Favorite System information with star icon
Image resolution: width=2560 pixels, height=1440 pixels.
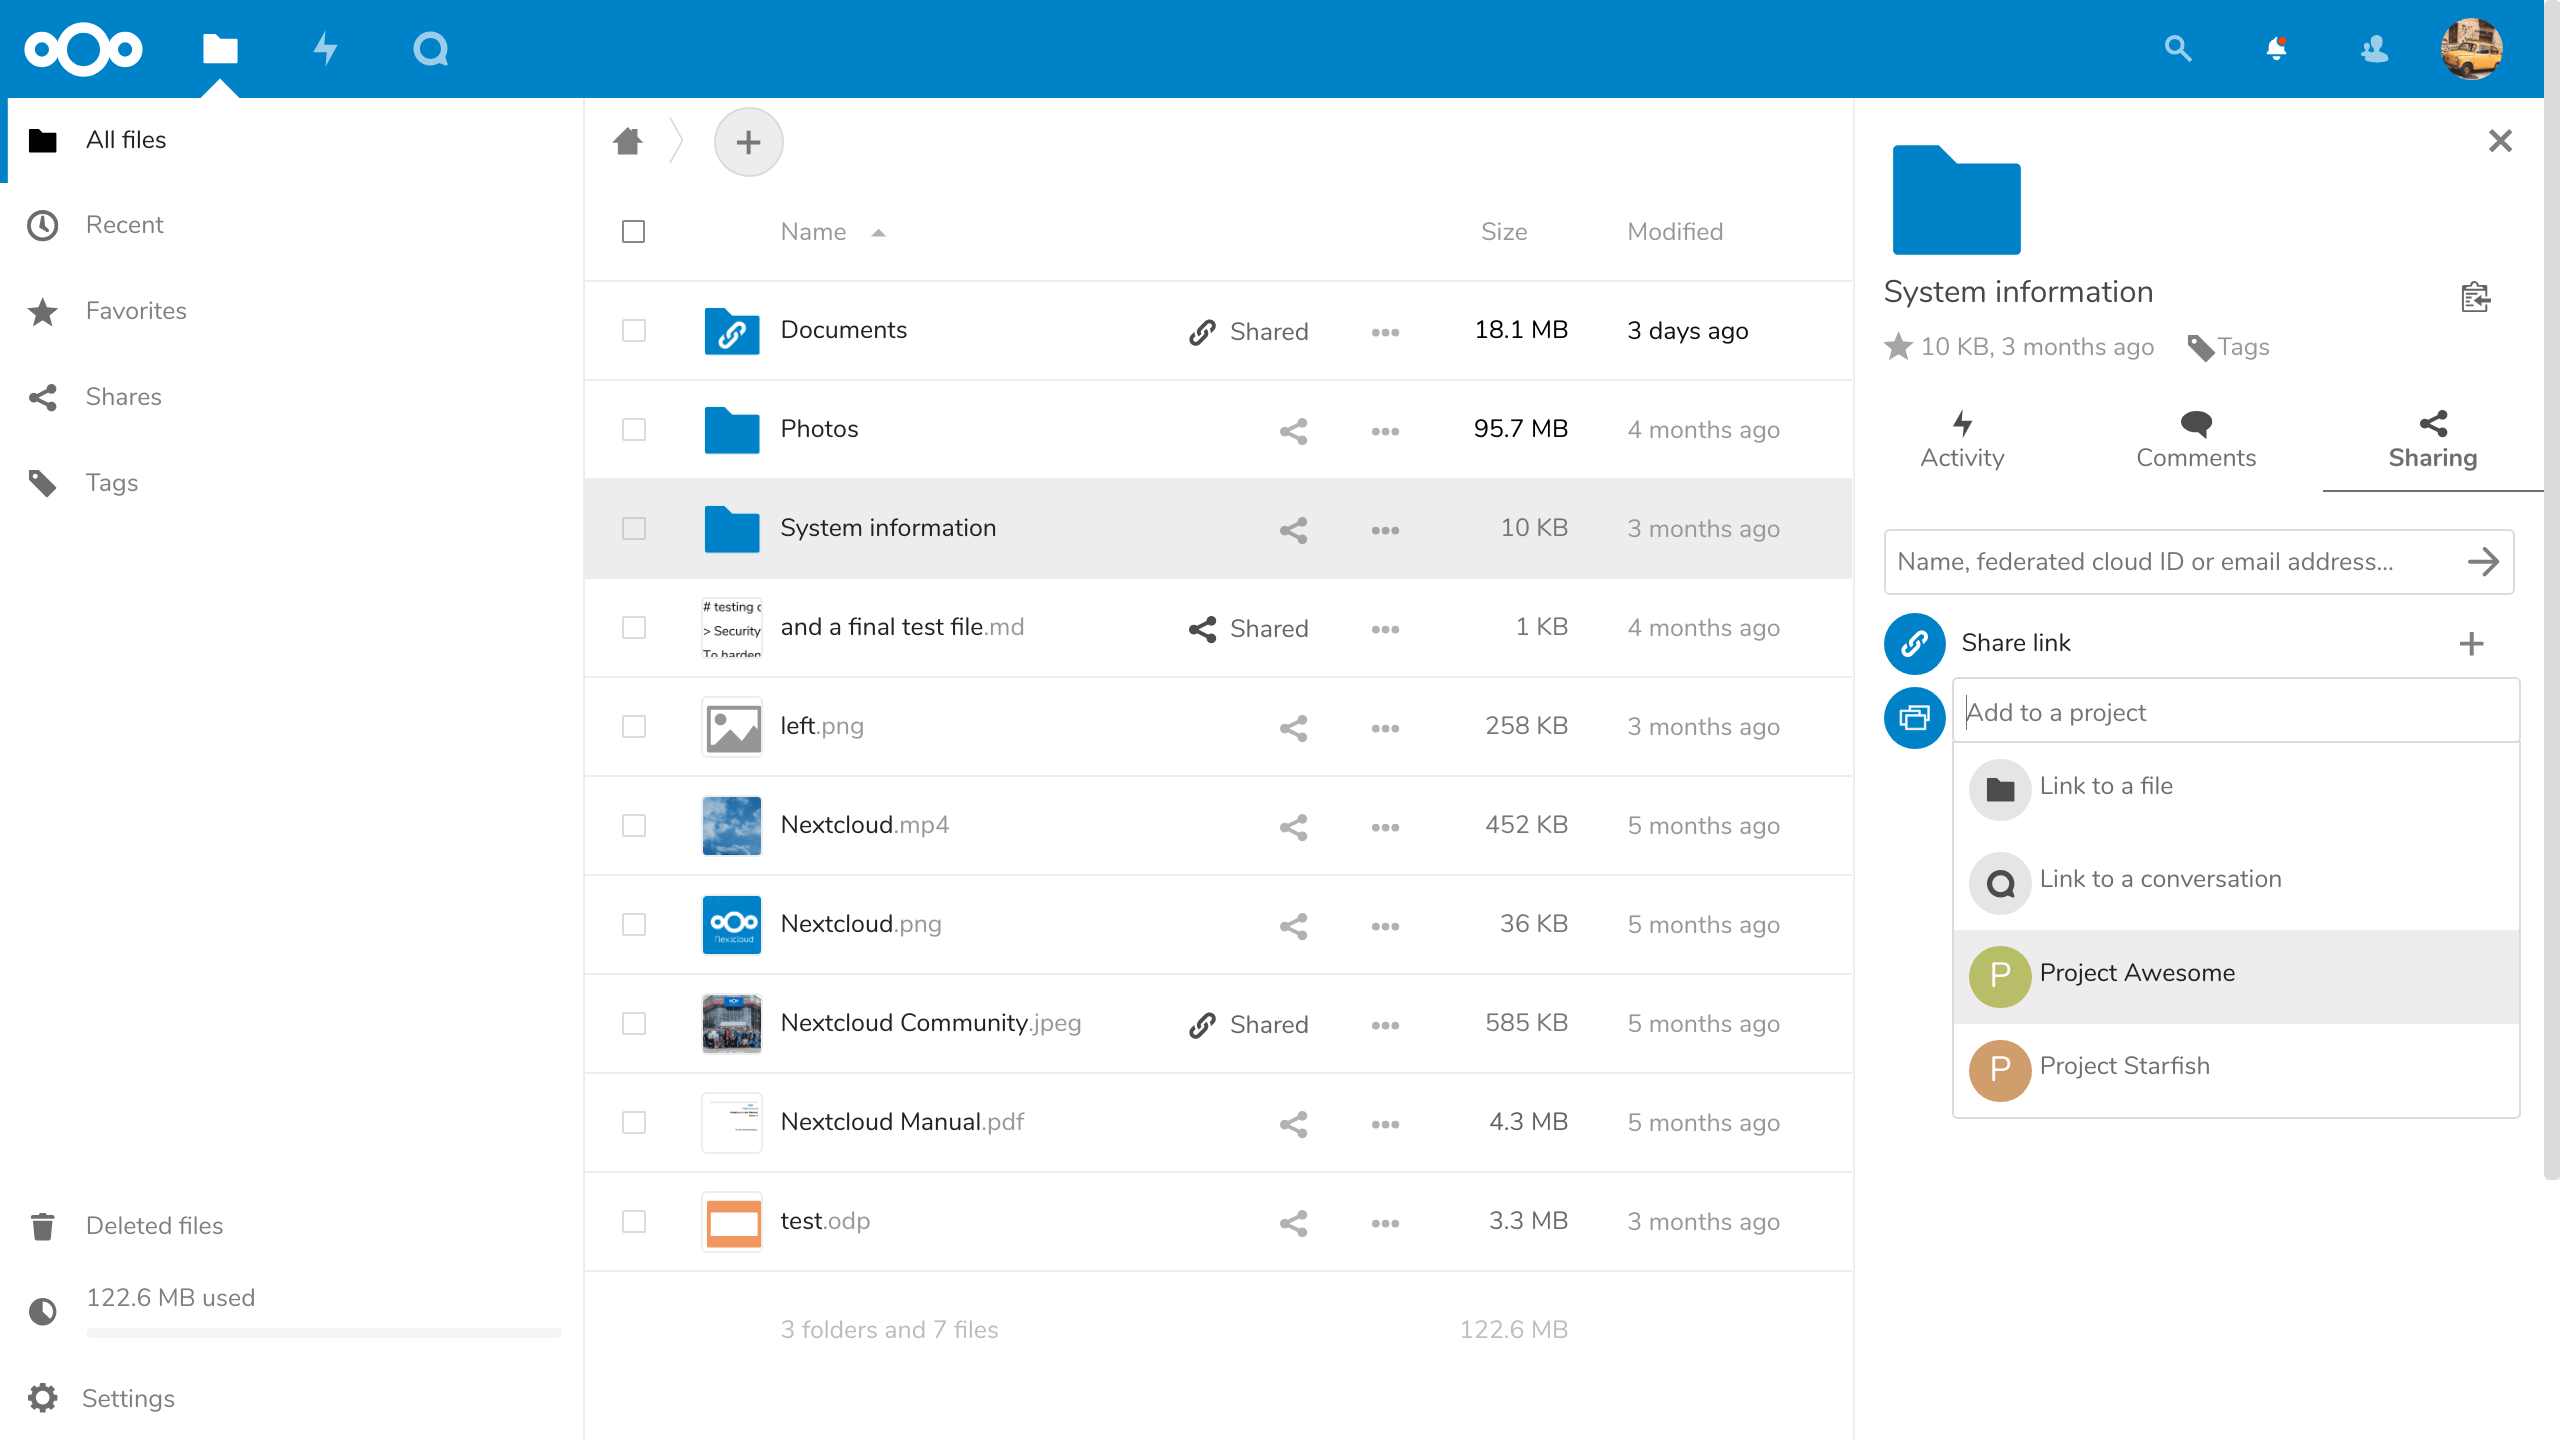[x=1898, y=347]
